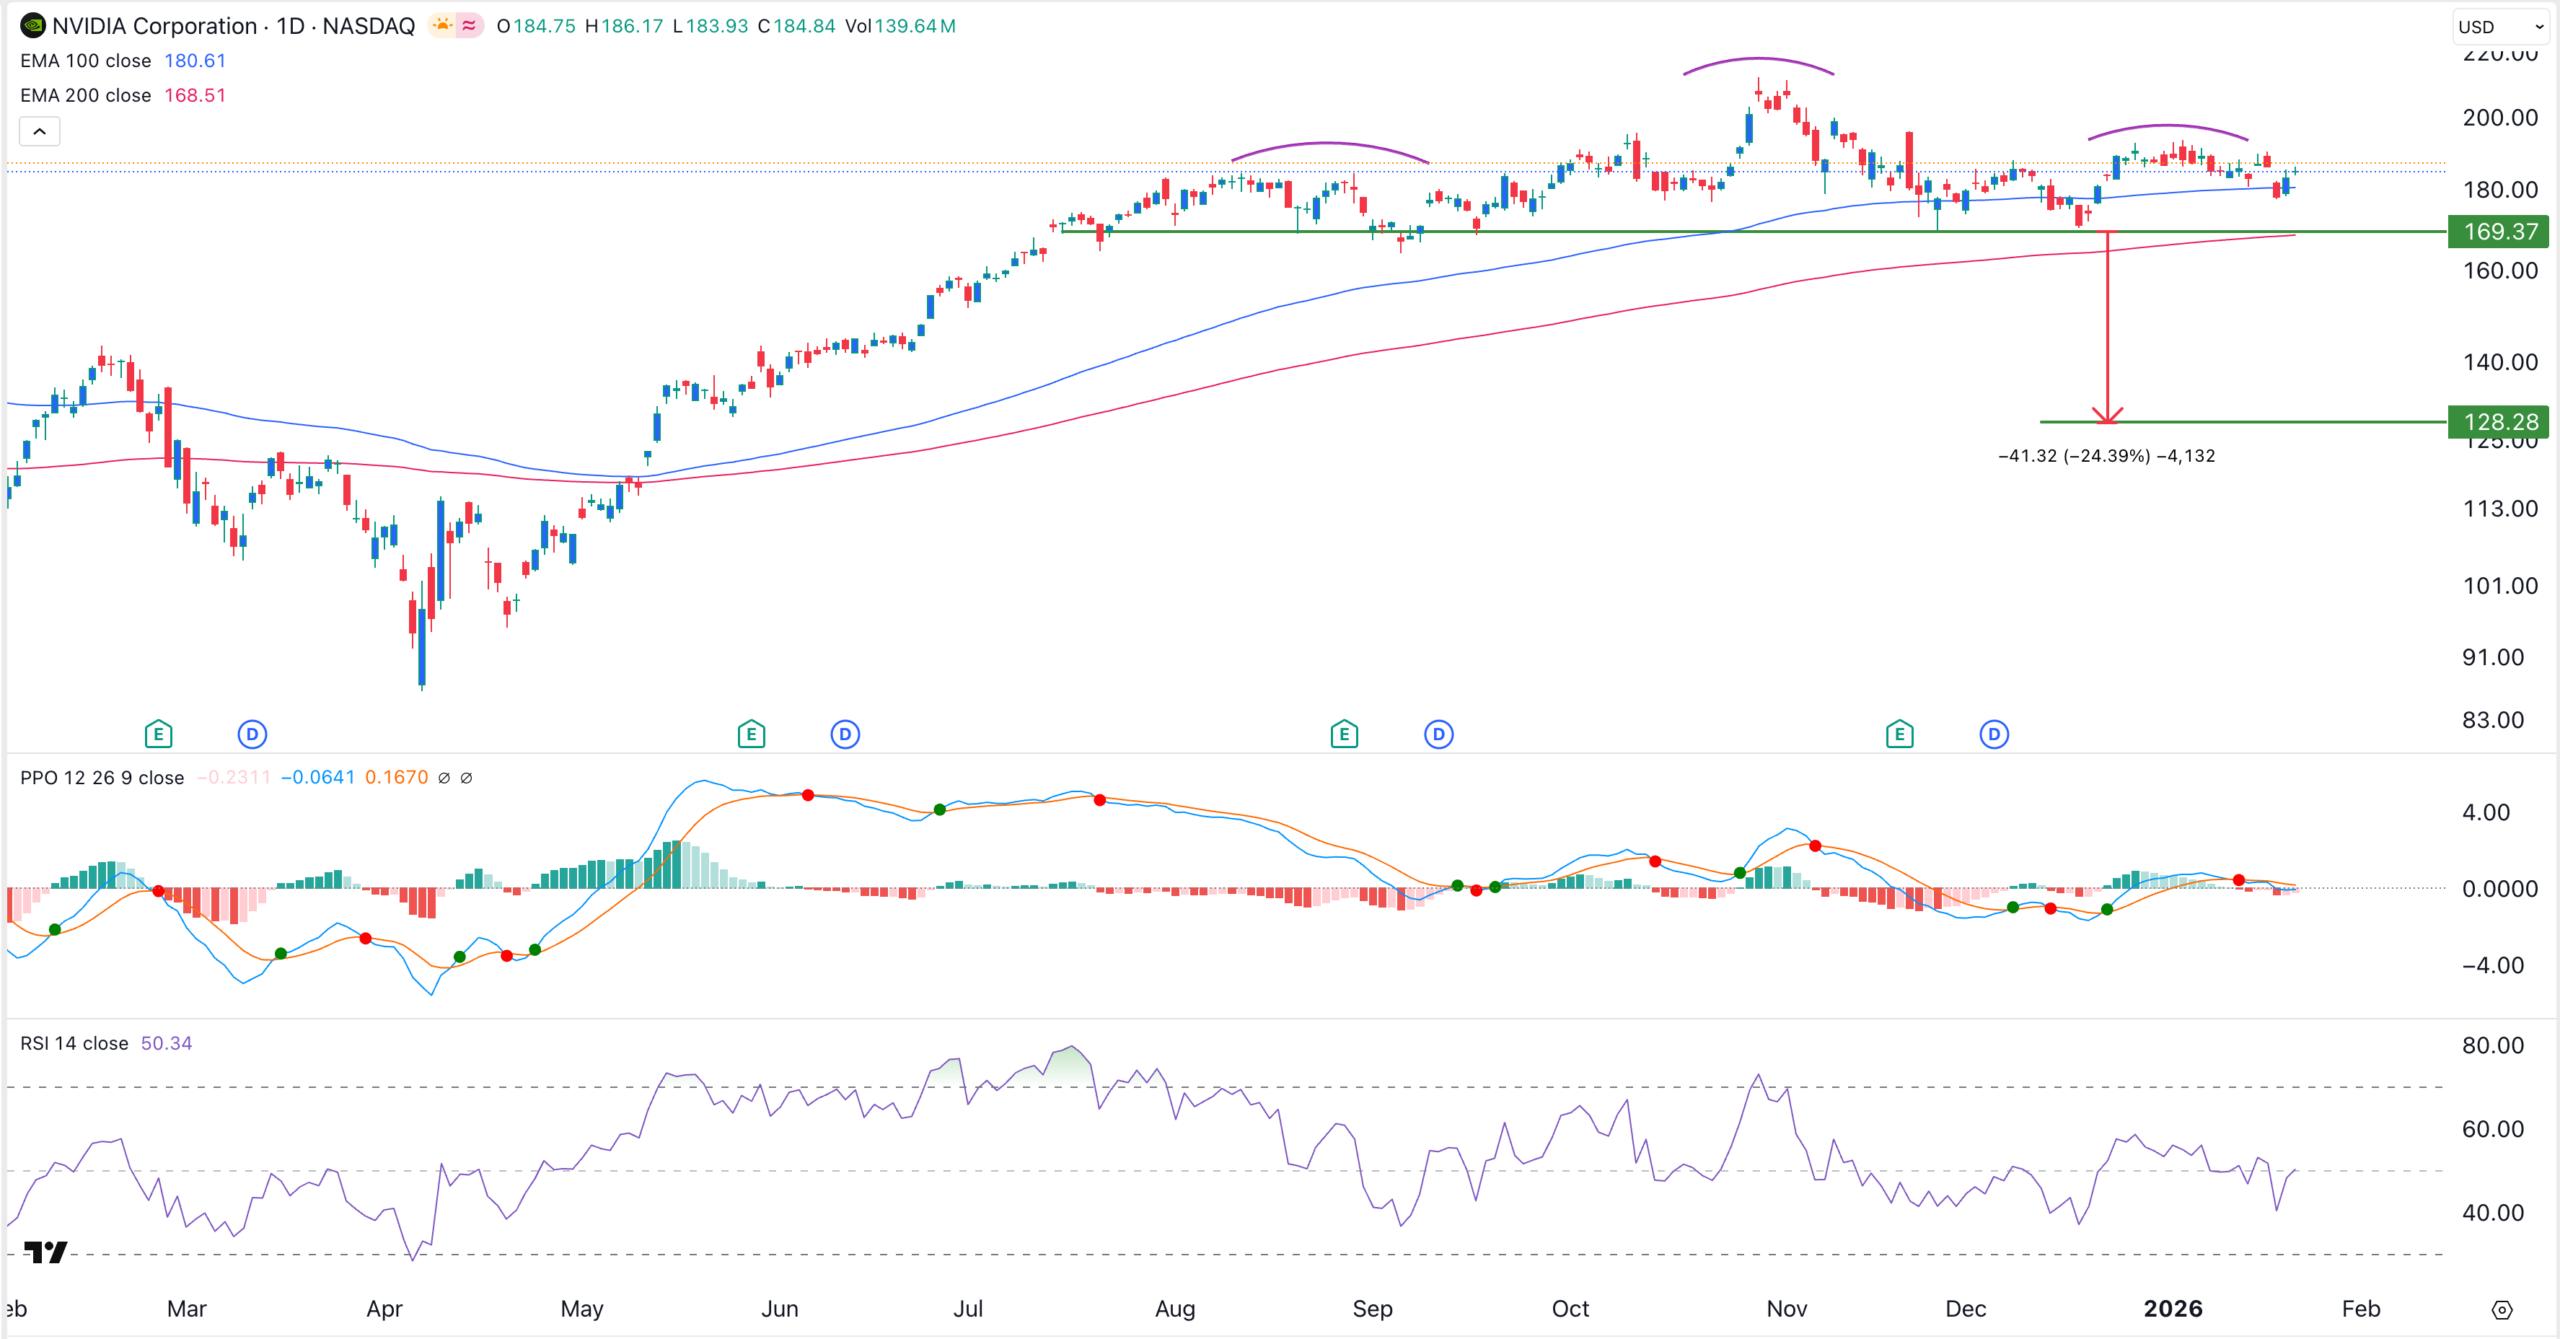Open the March dividend D marker

point(252,735)
